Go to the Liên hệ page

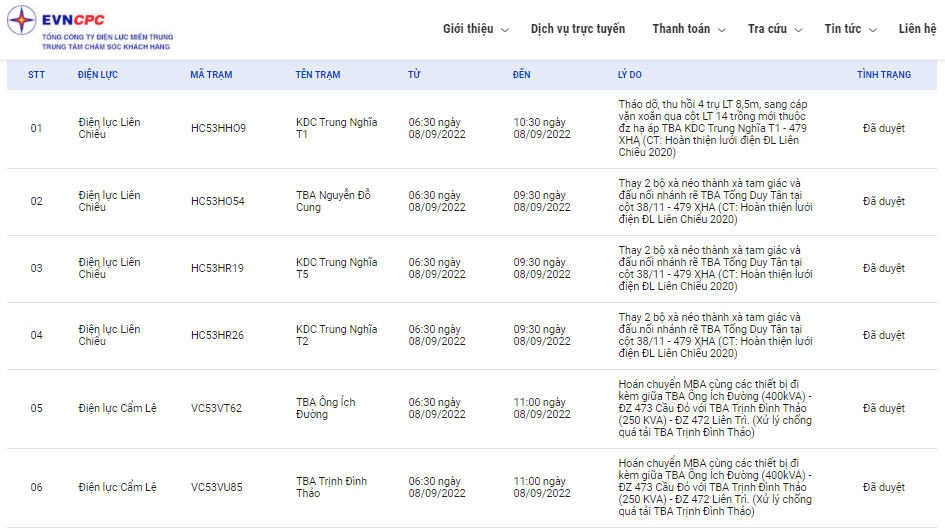pos(917,29)
